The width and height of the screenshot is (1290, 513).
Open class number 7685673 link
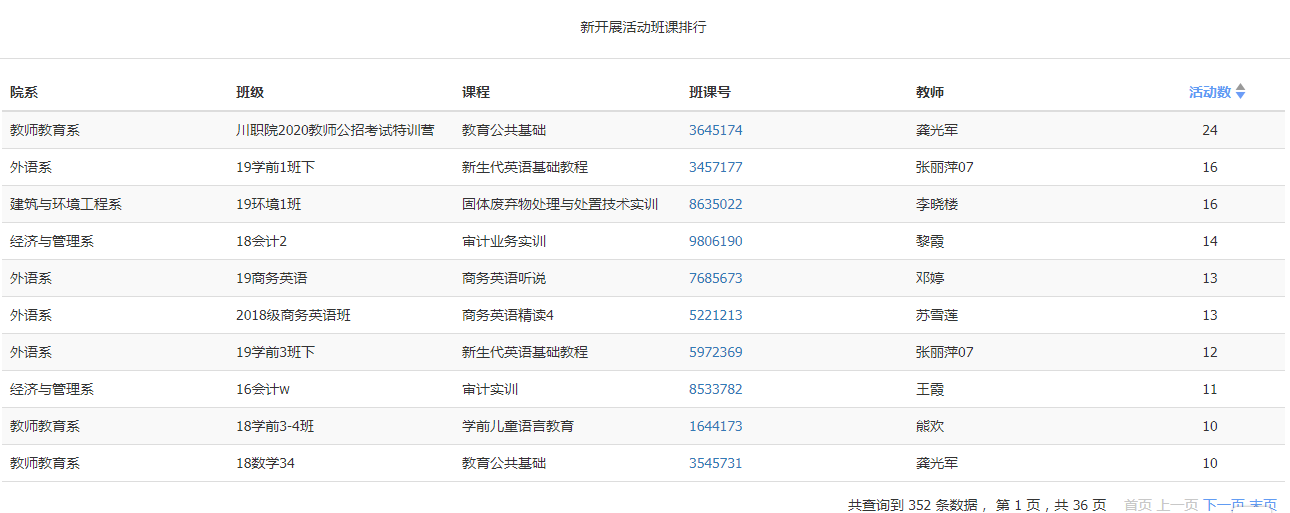716,278
